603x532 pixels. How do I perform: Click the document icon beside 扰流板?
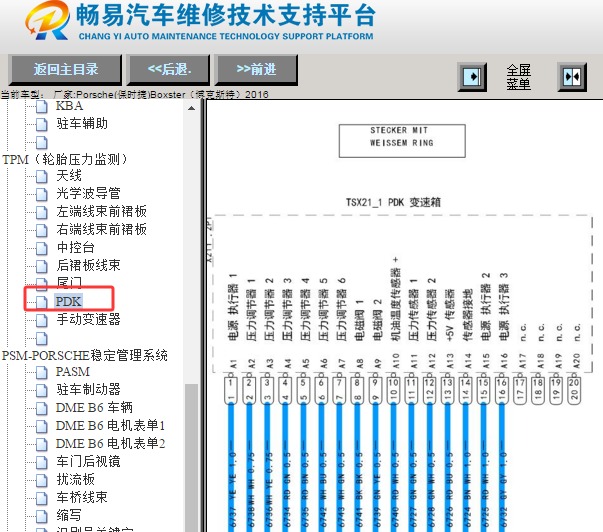42,480
